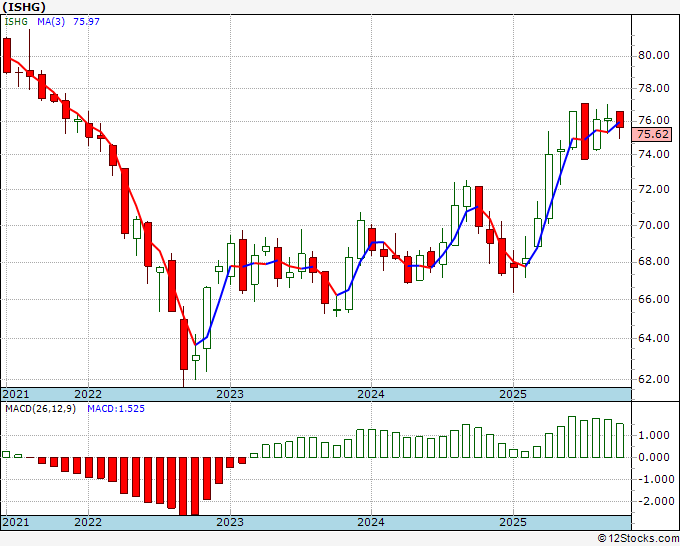This screenshot has width=680, height=546.
Task: Click 2022 on the price chart timeline
Action: tap(88, 394)
